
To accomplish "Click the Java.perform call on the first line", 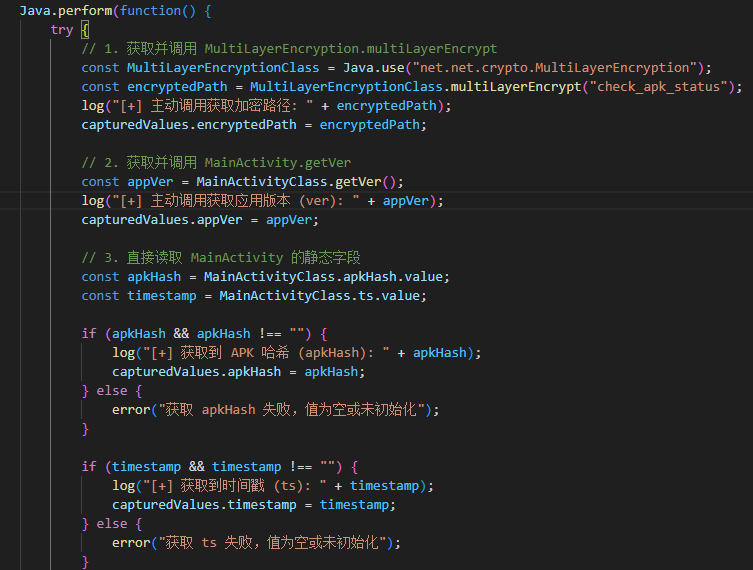I will coord(66,11).
